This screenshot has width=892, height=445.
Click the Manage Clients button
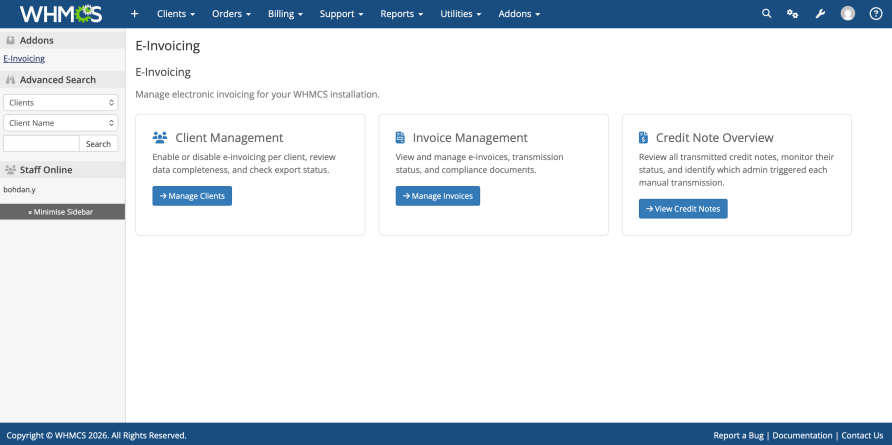(x=192, y=196)
